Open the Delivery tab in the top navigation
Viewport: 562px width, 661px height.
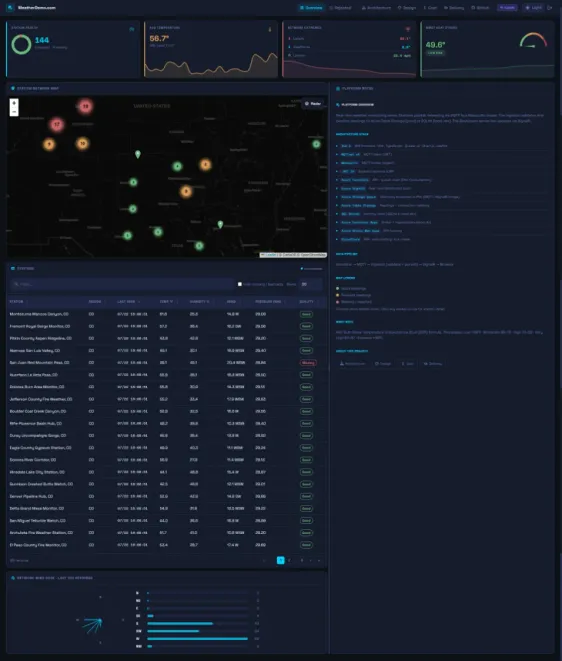454,8
